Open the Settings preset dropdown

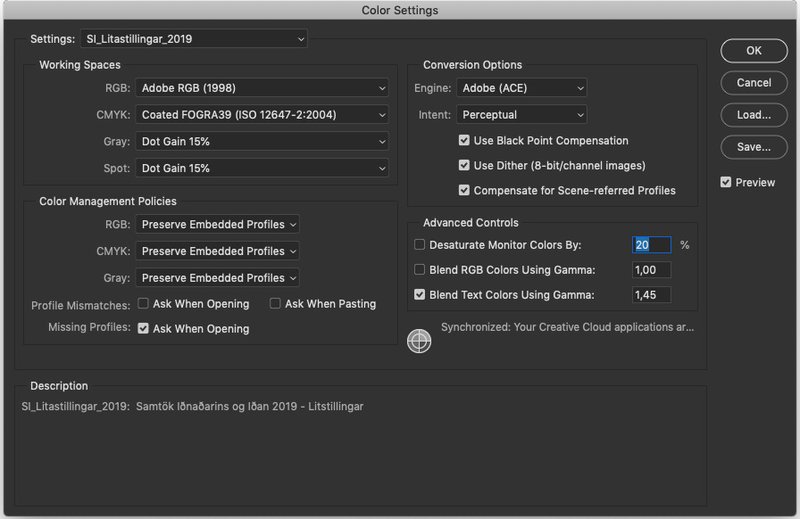(x=194, y=39)
